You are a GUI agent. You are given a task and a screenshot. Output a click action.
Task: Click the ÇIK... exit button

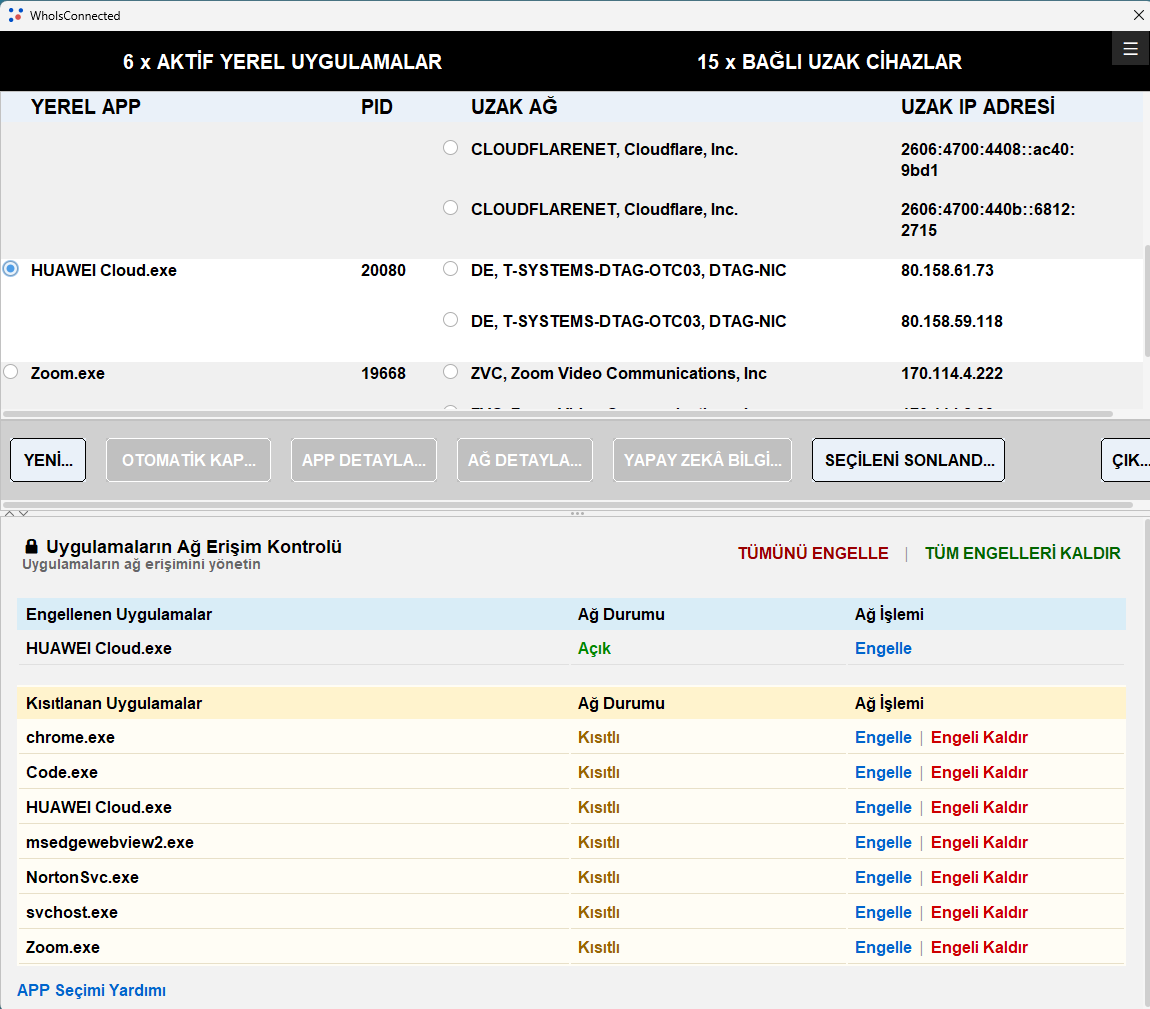click(1127, 460)
